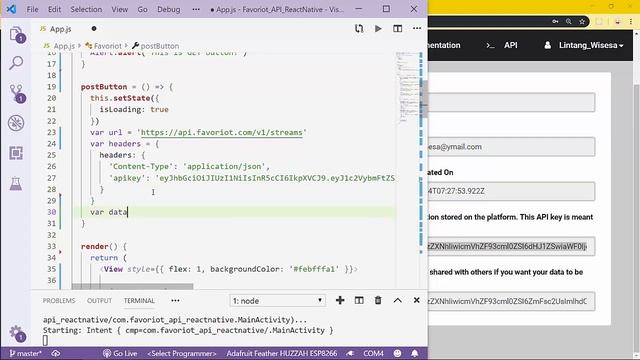This screenshot has width=640, height=360.
Task: Open the Go menu
Action: (142, 9)
